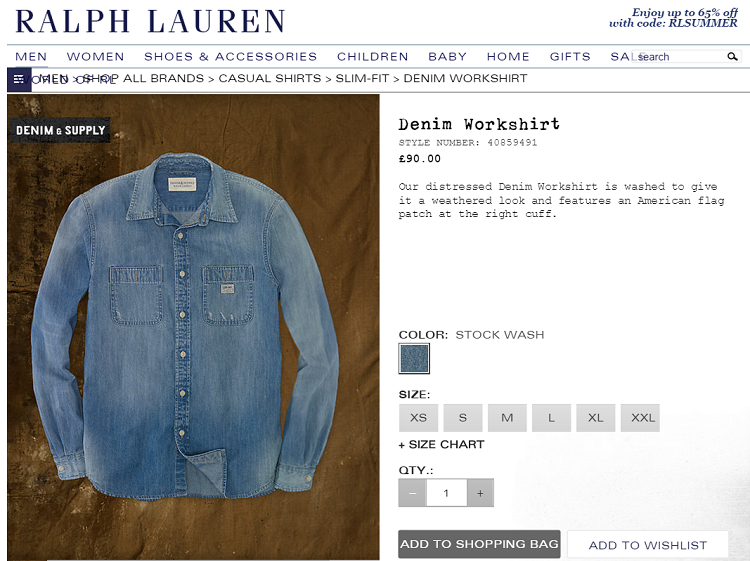This screenshot has height=561, width=750.
Task: Choose size XXL
Action: point(640,418)
